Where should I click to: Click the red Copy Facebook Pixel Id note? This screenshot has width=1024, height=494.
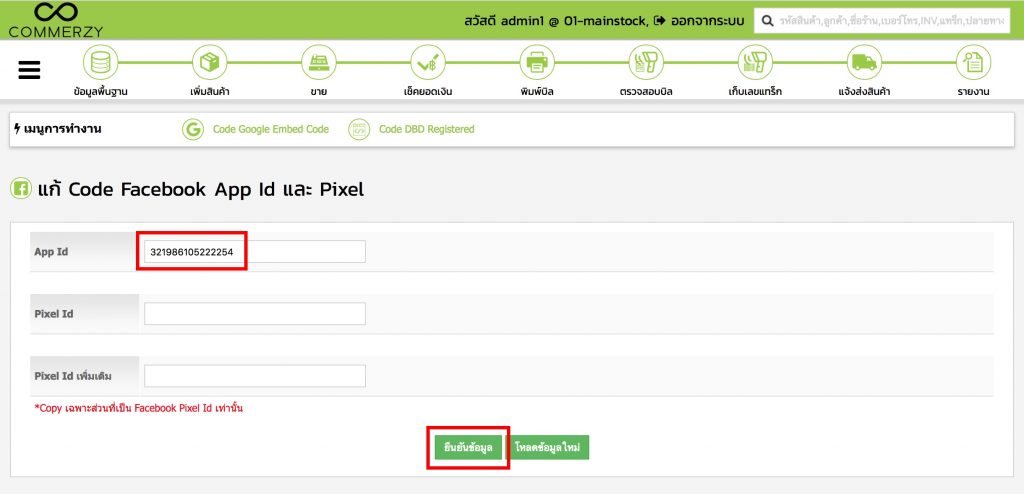[138, 408]
